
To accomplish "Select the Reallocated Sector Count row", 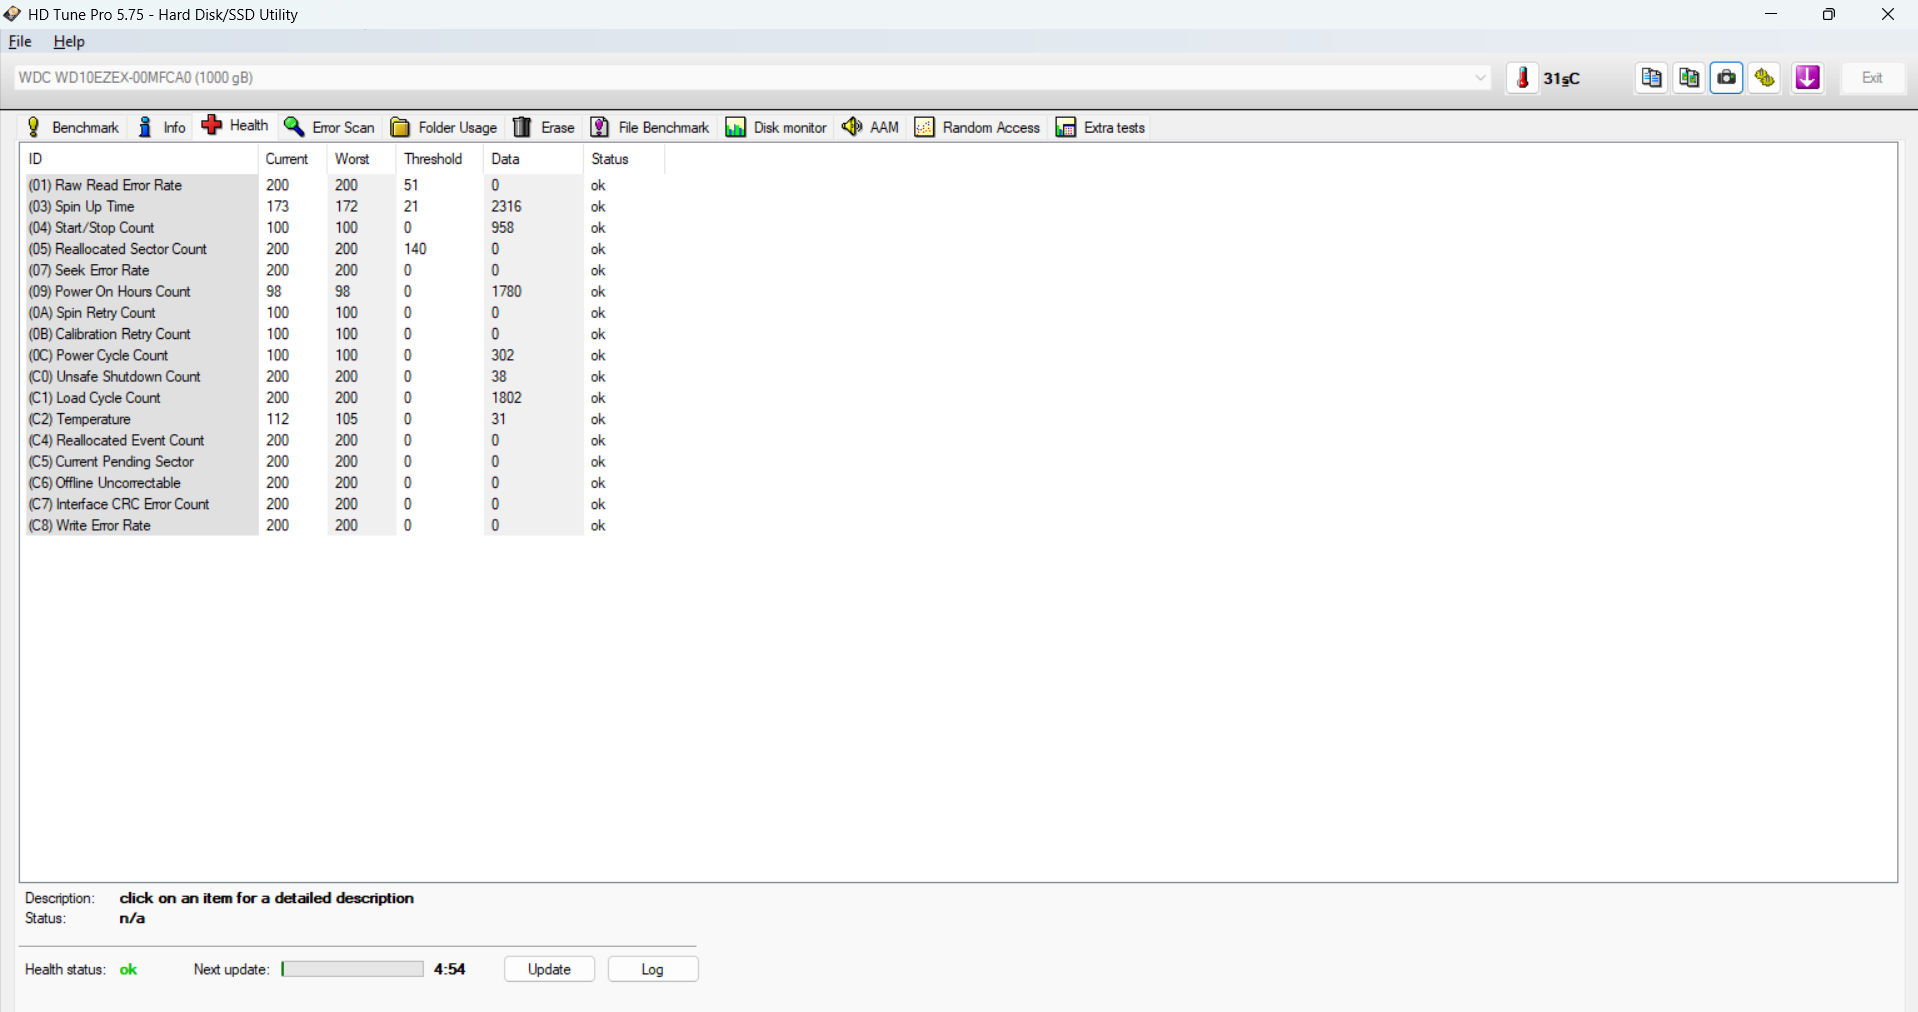I will (131, 249).
